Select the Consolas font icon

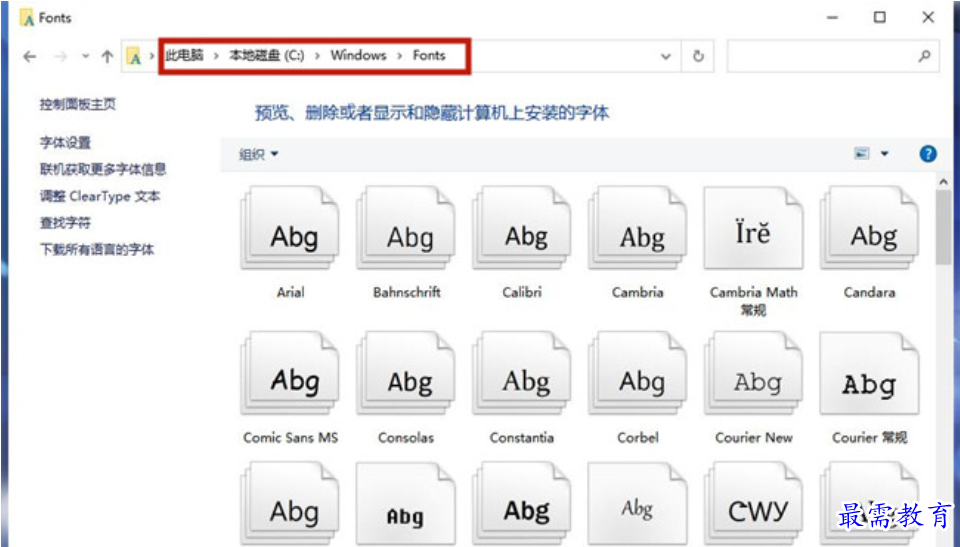(406, 373)
